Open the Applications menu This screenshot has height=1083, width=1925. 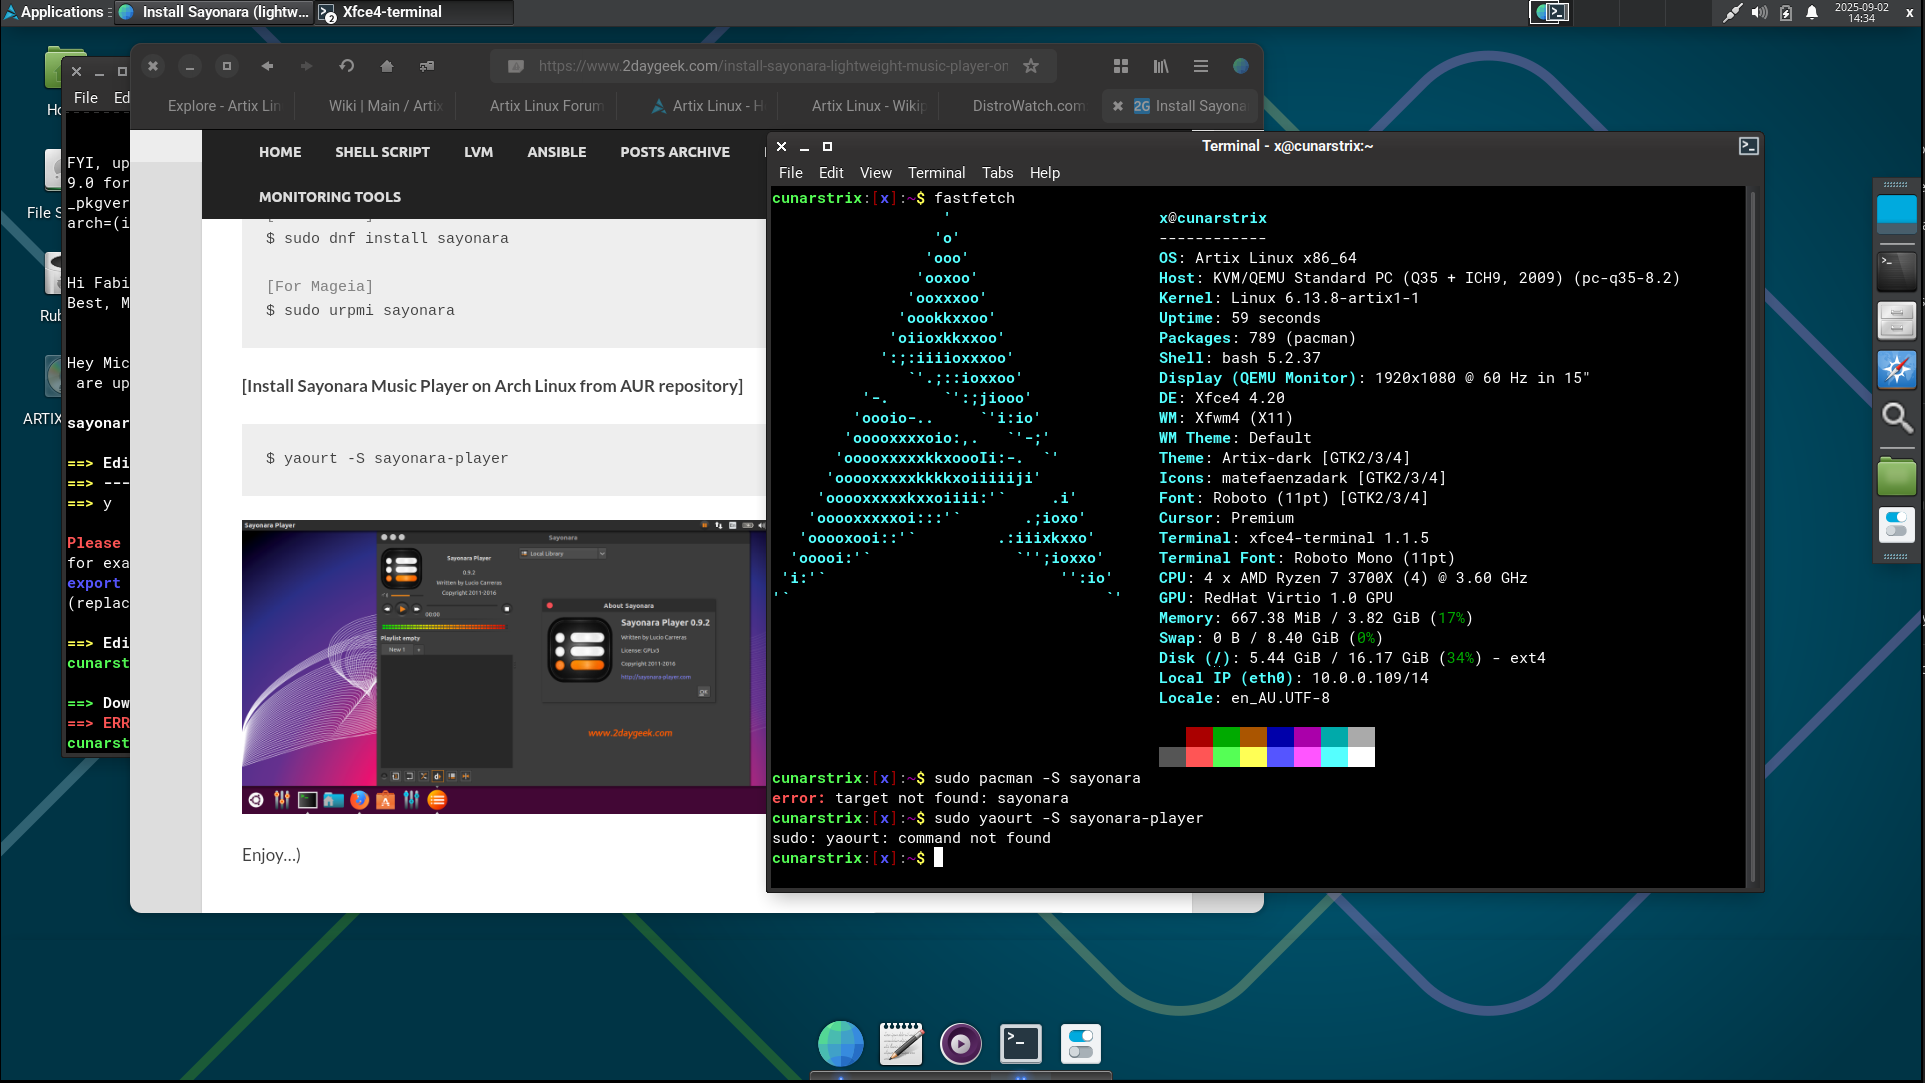point(54,12)
